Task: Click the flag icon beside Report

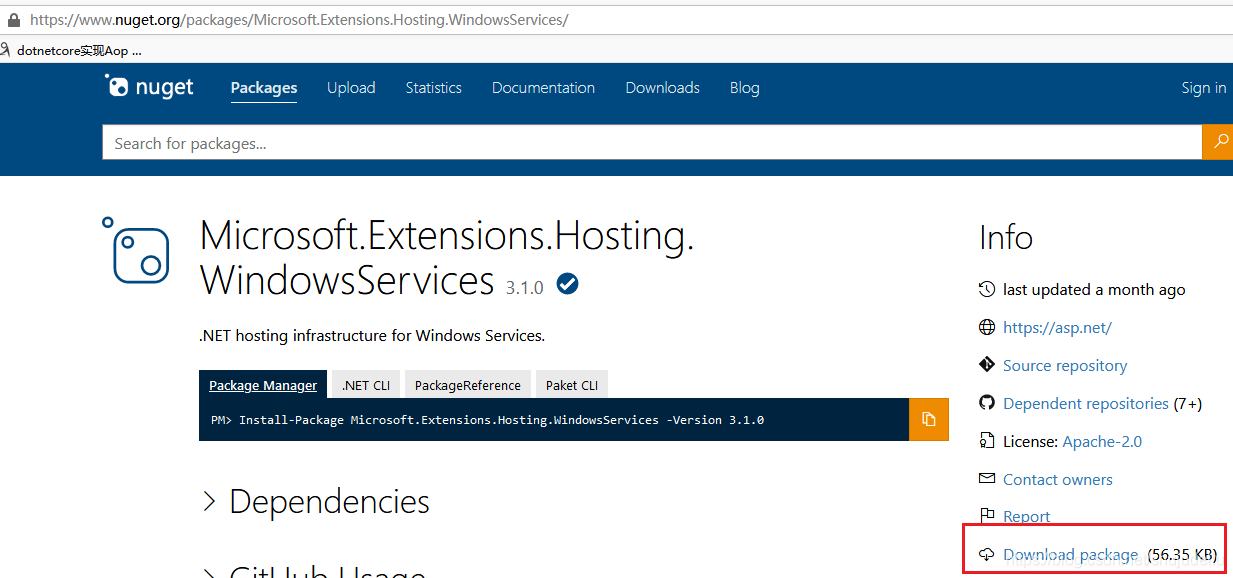Action: [x=987, y=516]
